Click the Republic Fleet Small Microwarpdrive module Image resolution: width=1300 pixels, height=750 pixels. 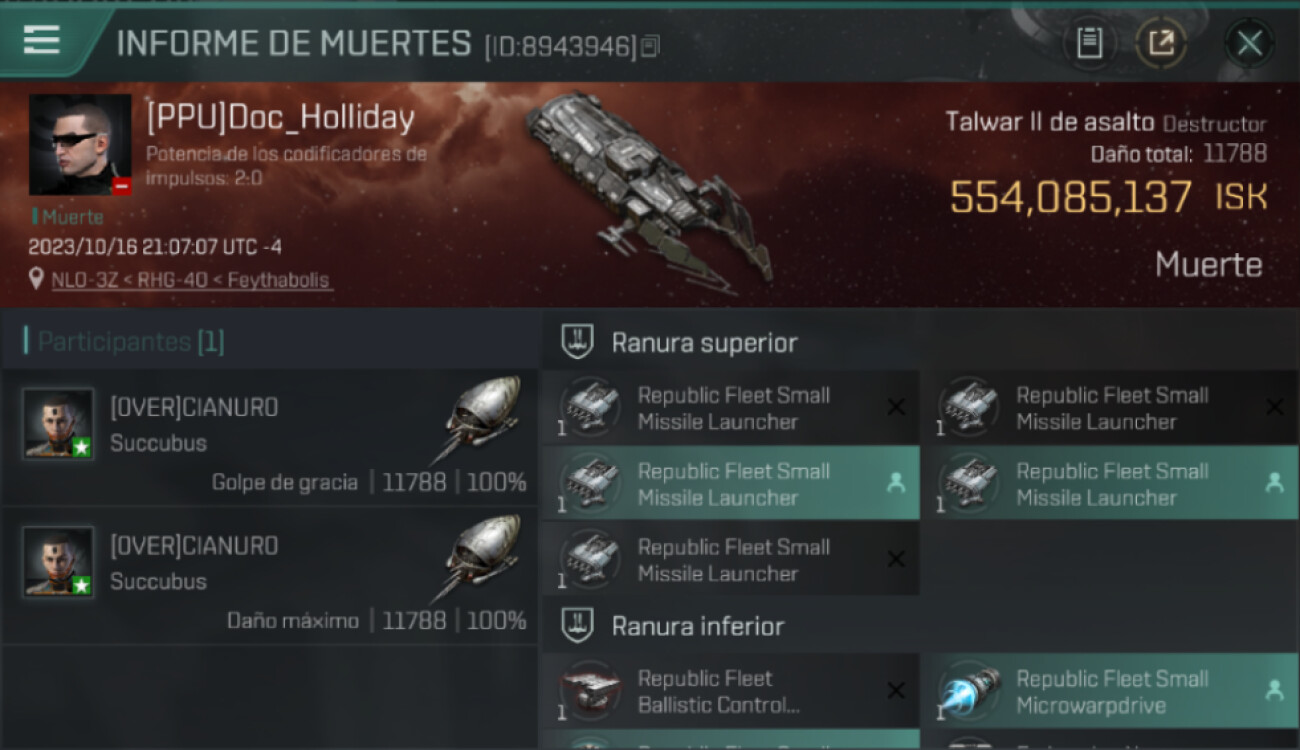pyautogui.click(x=1109, y=691)
